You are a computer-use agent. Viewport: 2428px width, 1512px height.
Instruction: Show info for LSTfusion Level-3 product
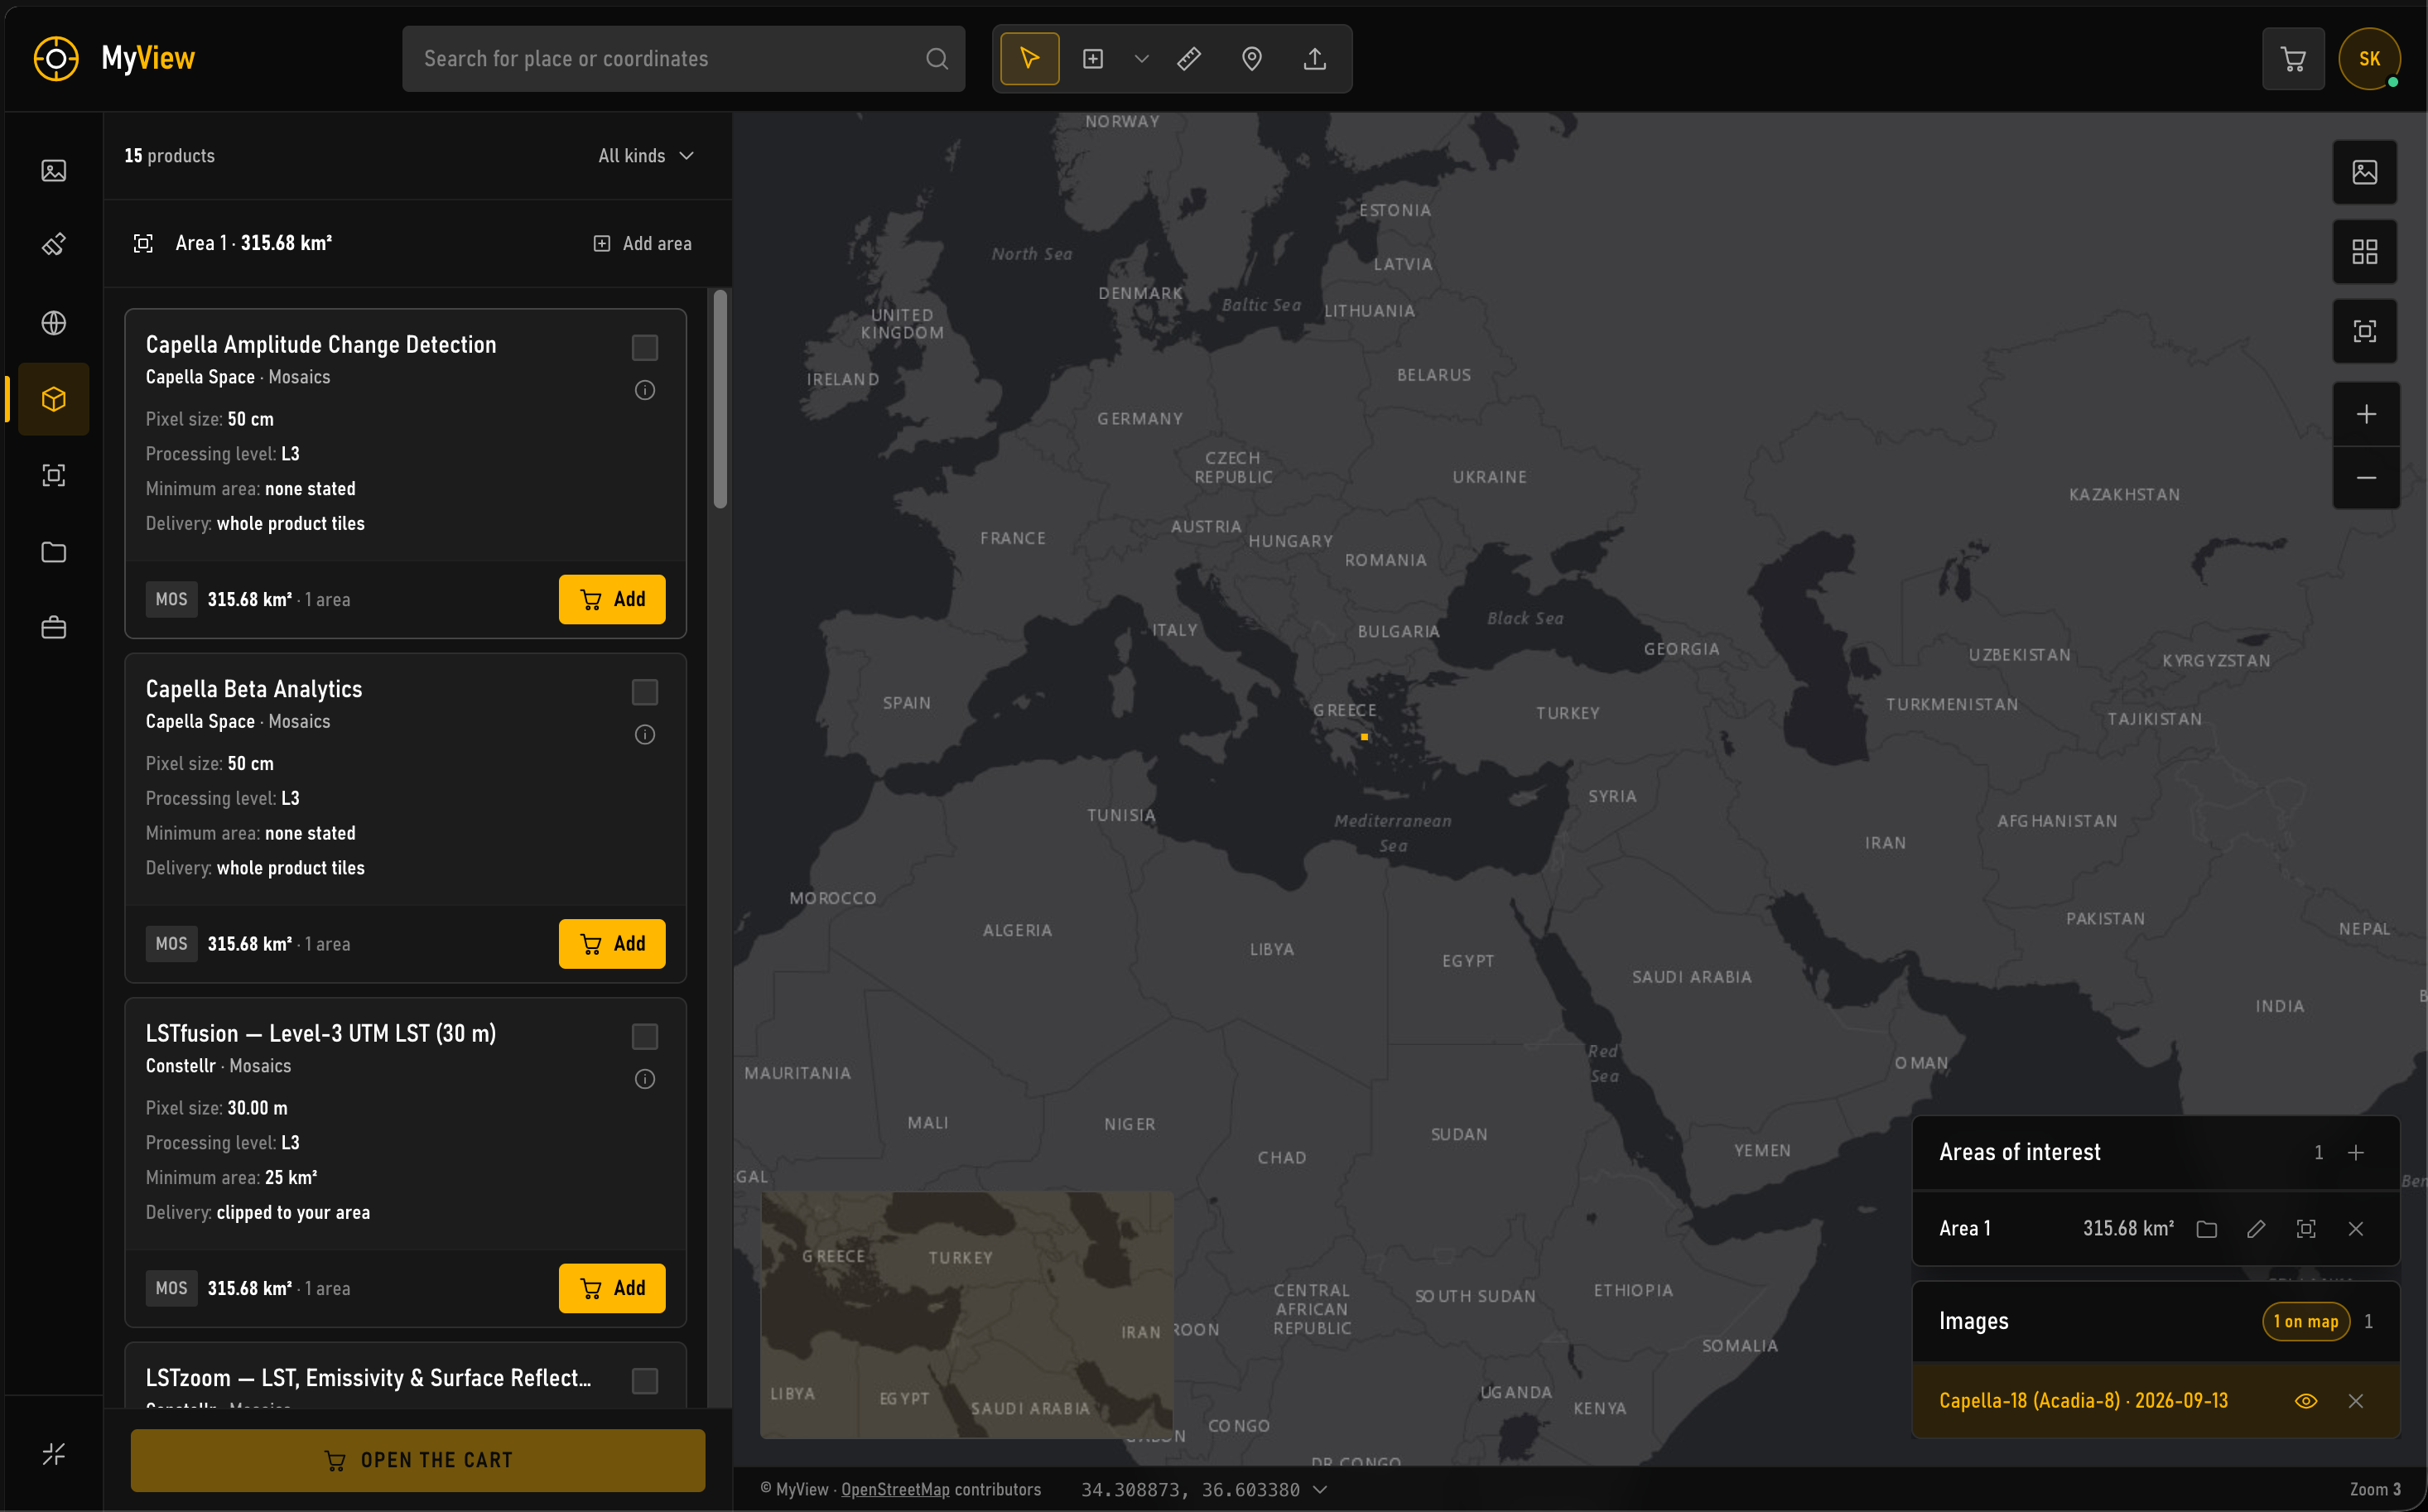645,1079
